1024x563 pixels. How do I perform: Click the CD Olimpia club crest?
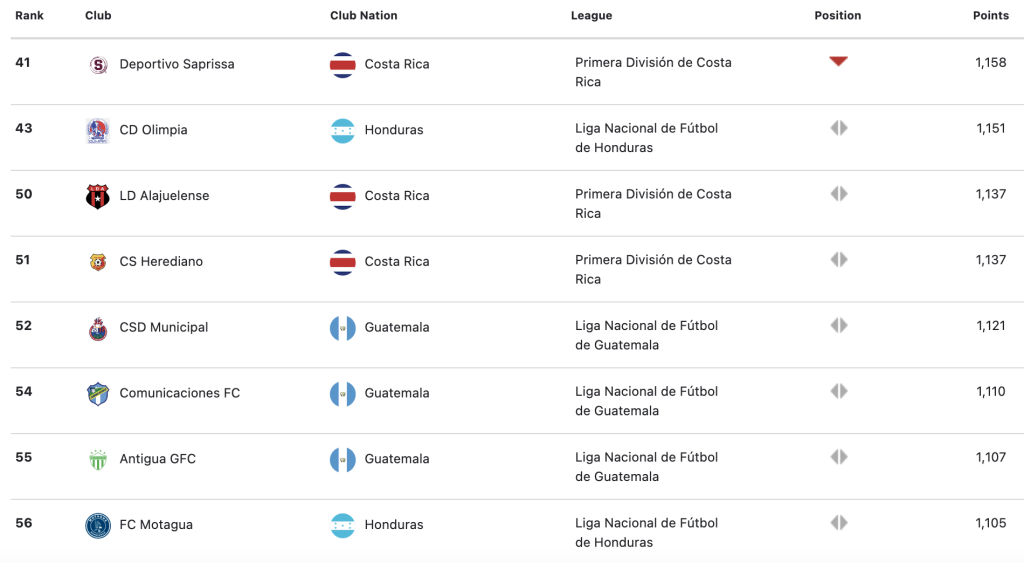pos(98,131)
